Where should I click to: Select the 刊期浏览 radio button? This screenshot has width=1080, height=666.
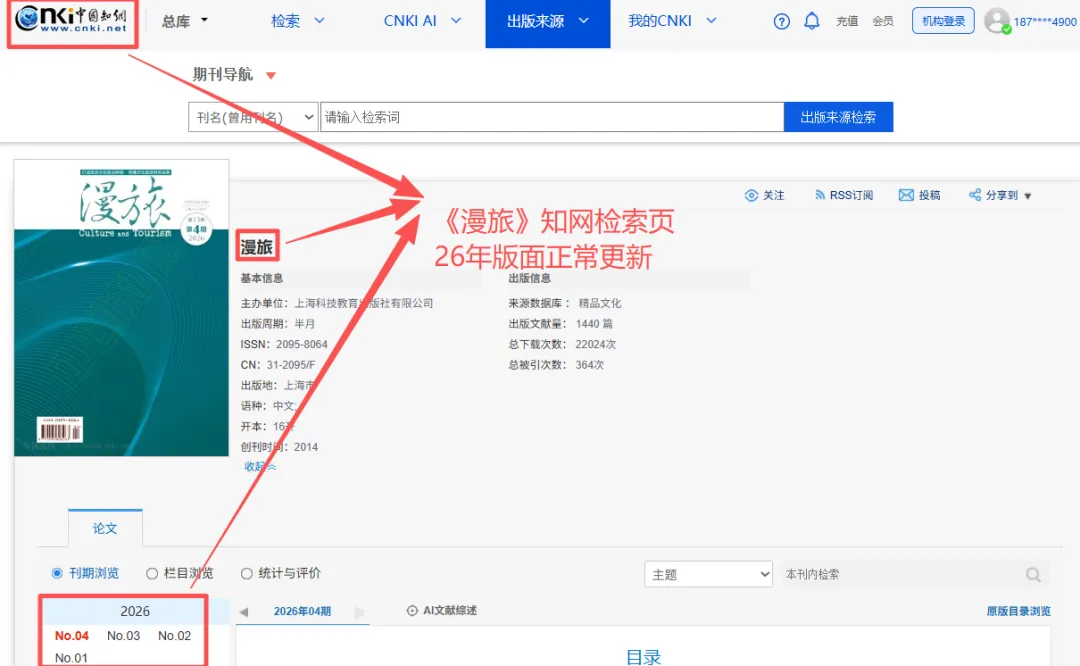tap(57, 573)
